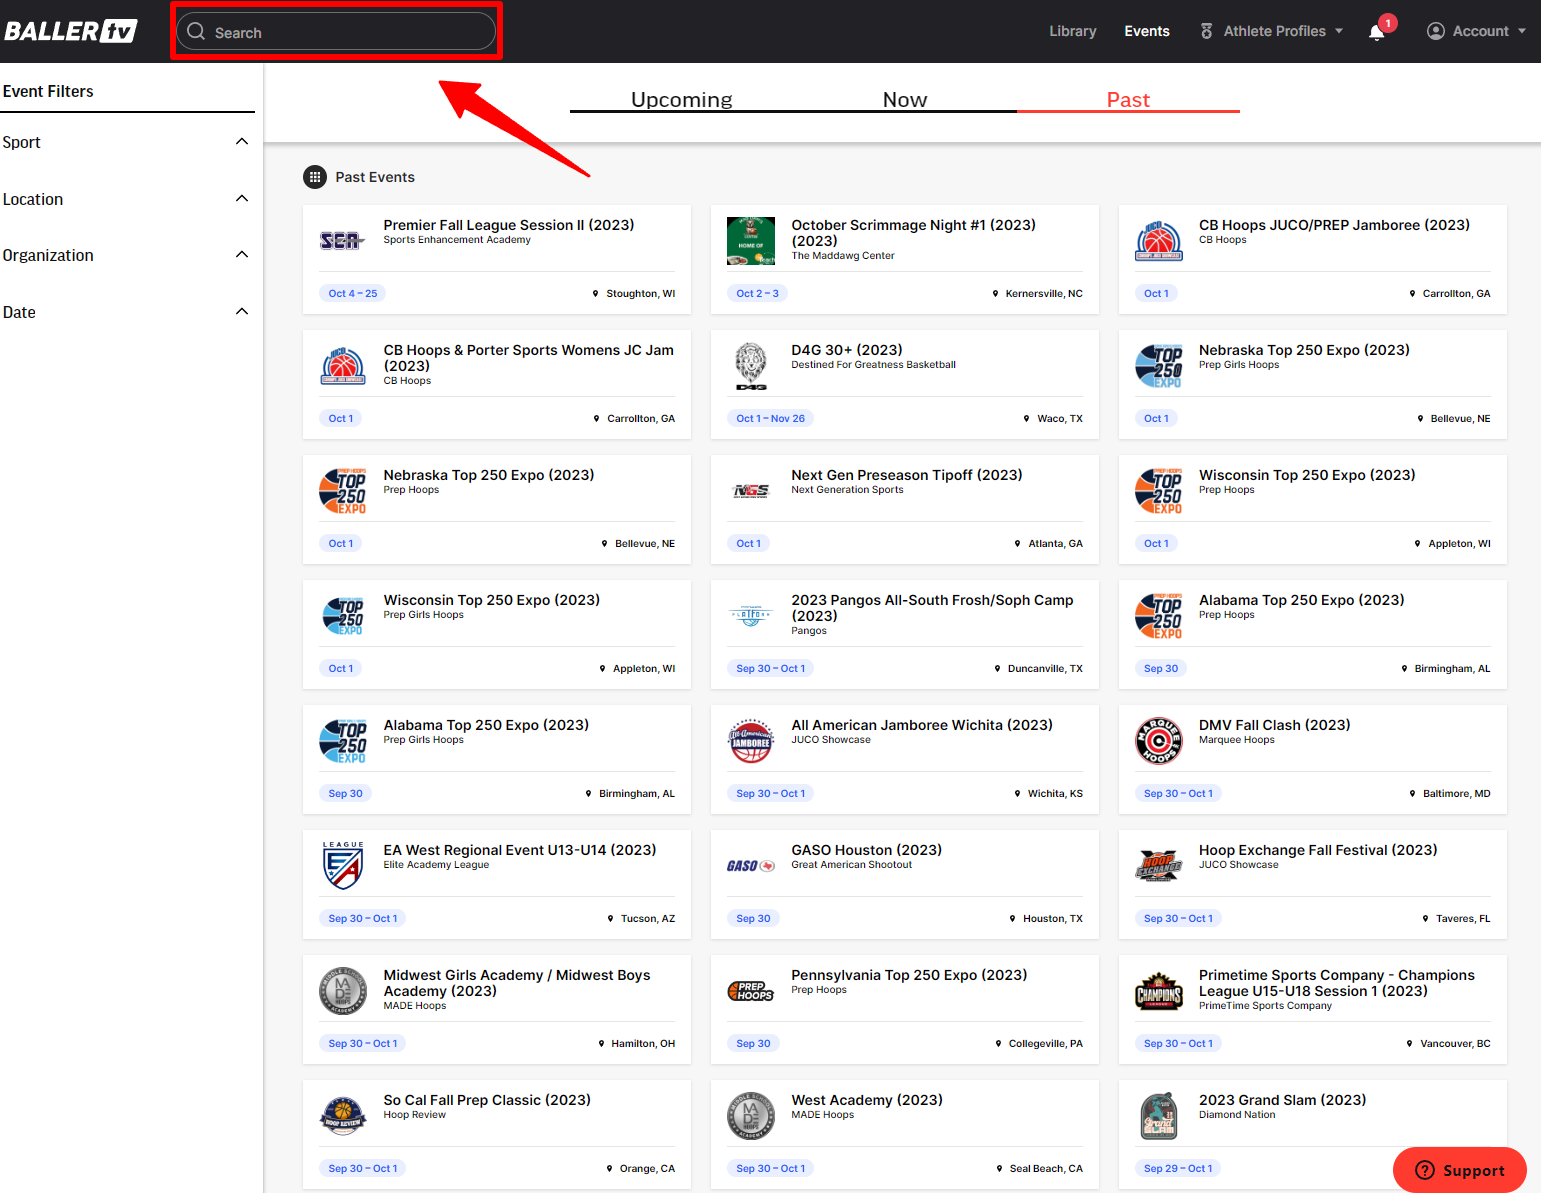Open the notifications bell
The image size is (1541, 1193).
1377,32
